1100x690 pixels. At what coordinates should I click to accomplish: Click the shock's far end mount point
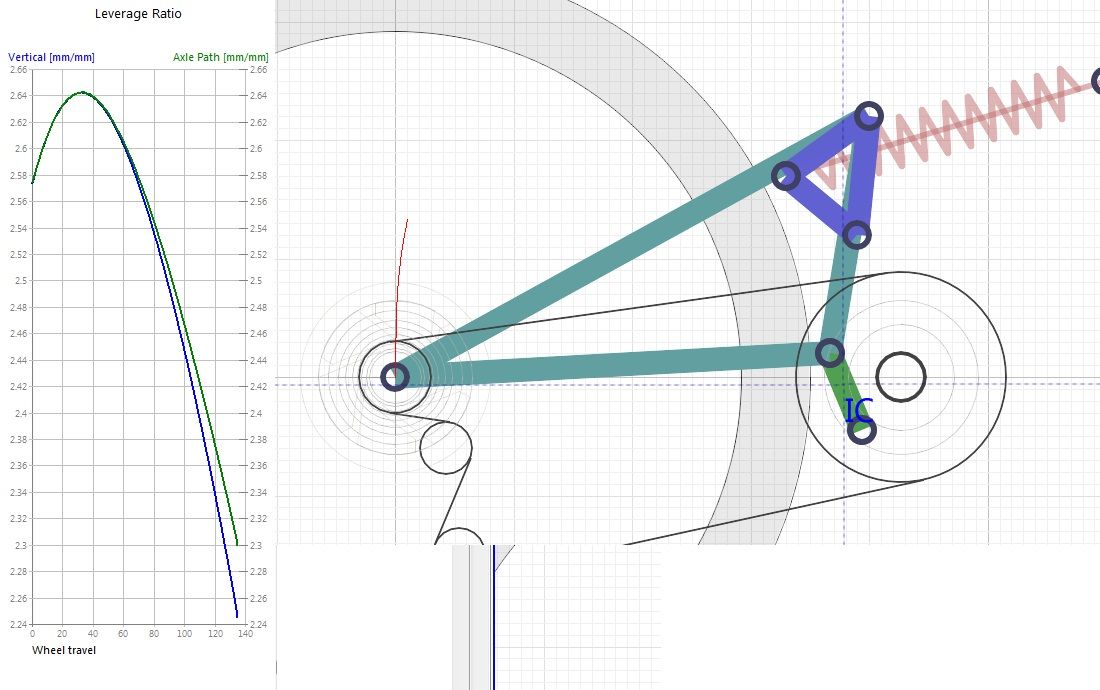coord(1096,82)
